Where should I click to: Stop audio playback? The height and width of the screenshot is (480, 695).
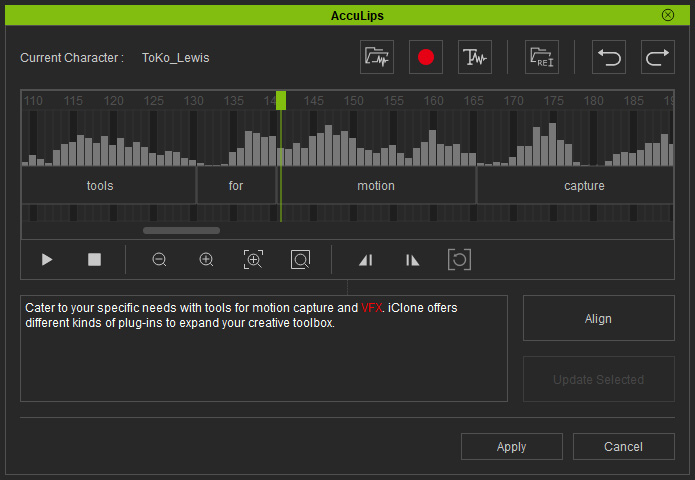pyautogui.click(x=94, y=260)
